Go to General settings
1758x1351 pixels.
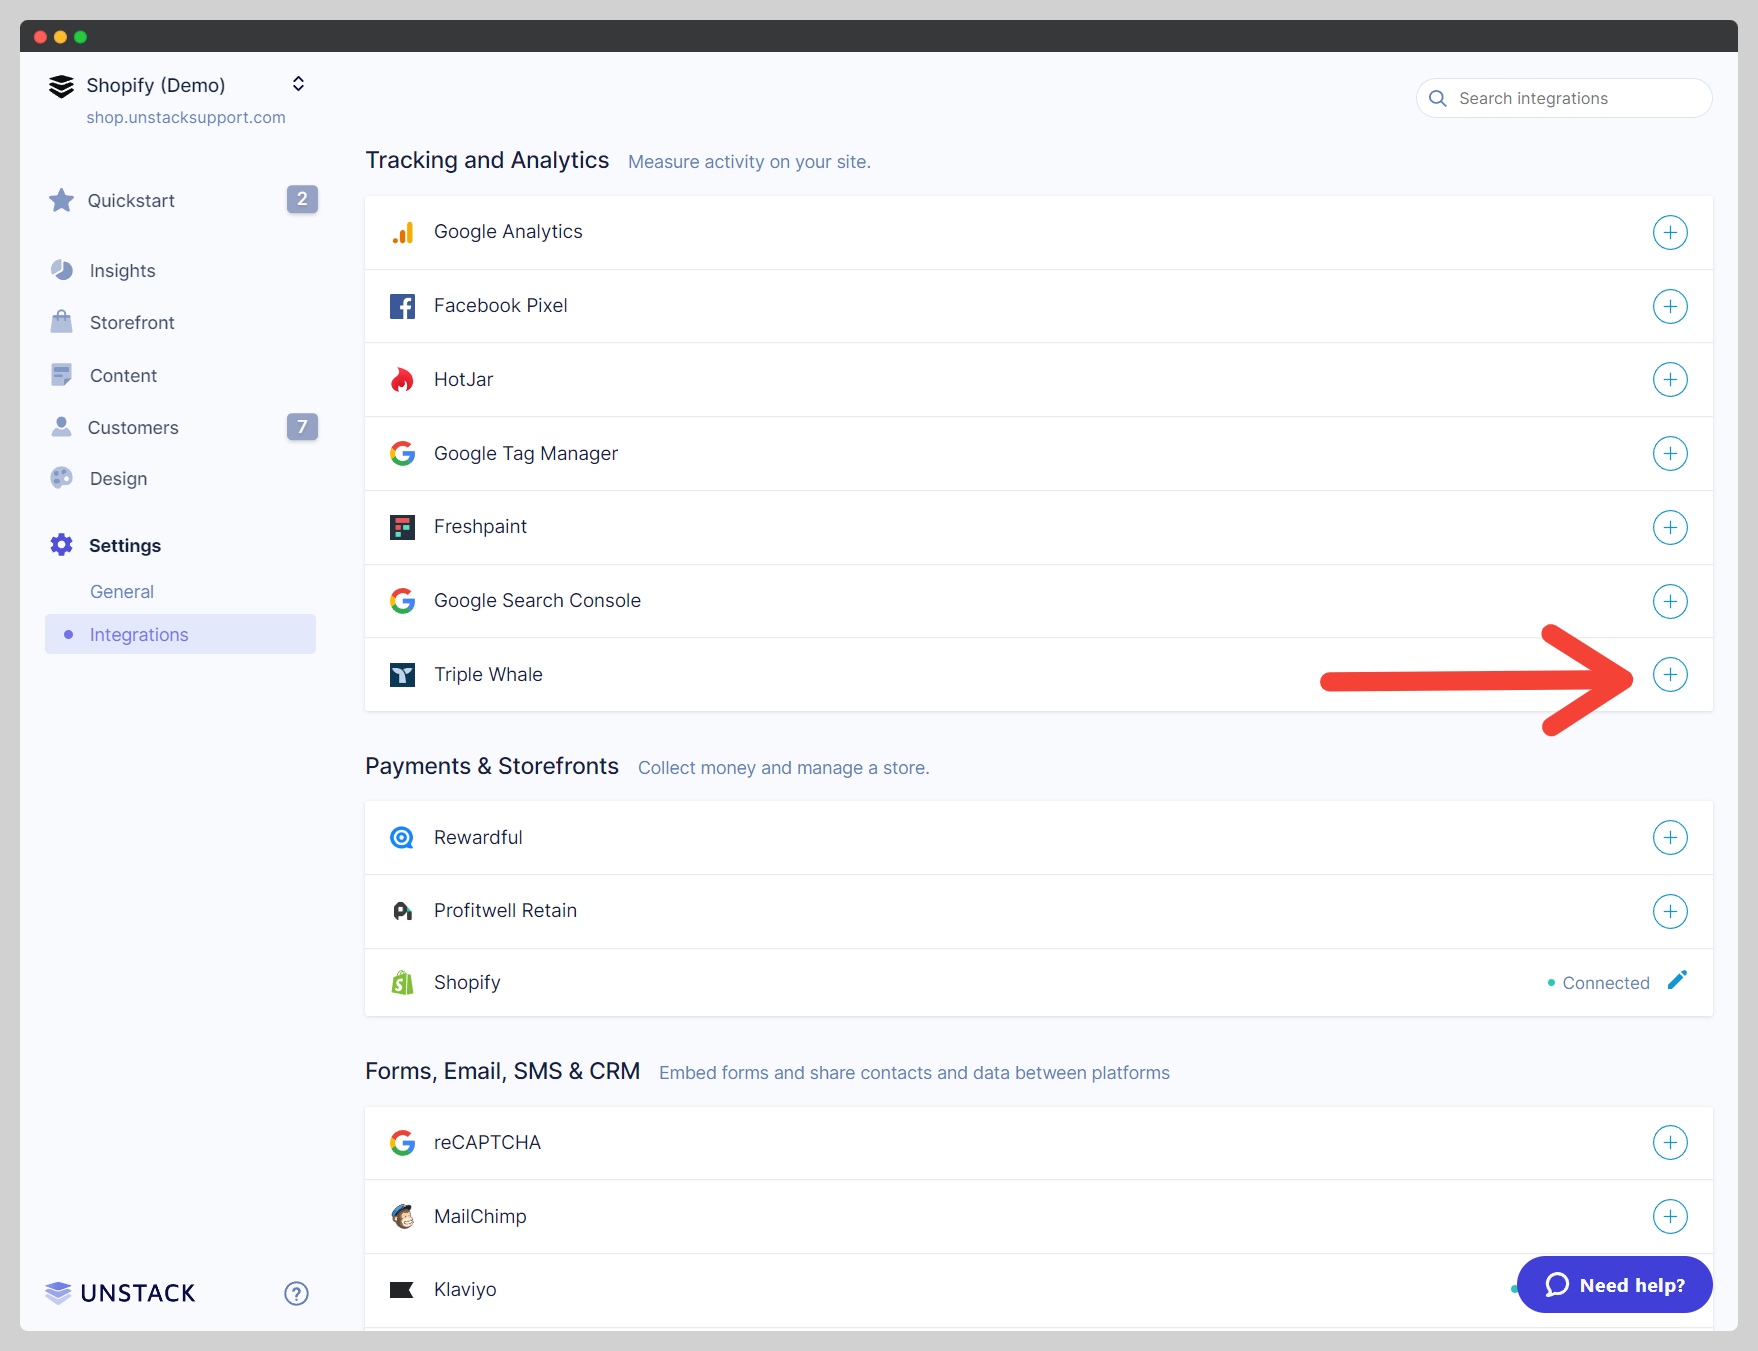point(122,592)
